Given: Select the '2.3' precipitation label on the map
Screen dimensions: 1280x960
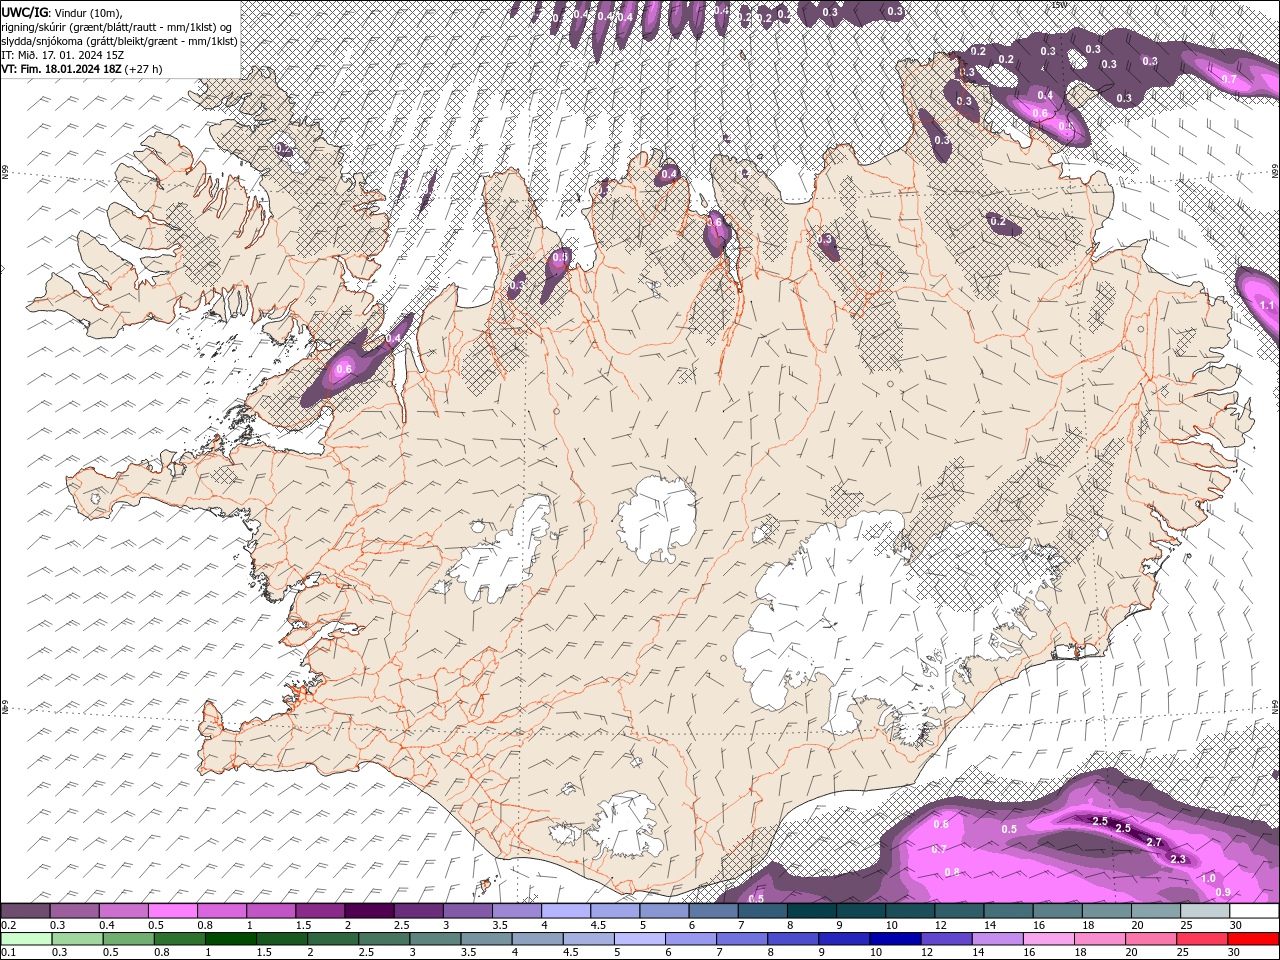Looking at the screenshot, I should point(1177,859).
